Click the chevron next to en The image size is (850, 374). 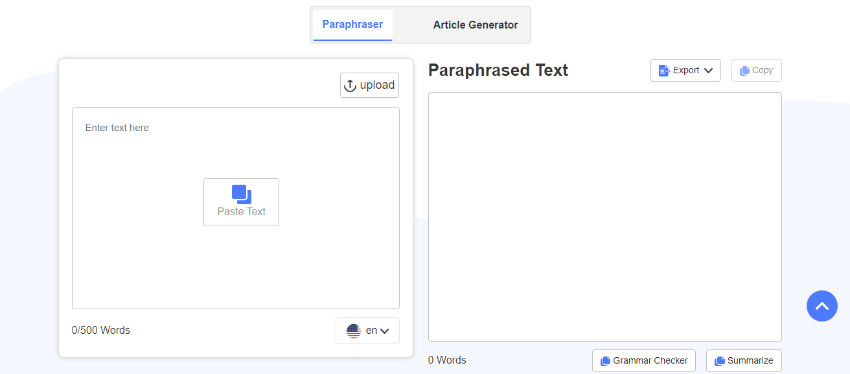(384, 331)
